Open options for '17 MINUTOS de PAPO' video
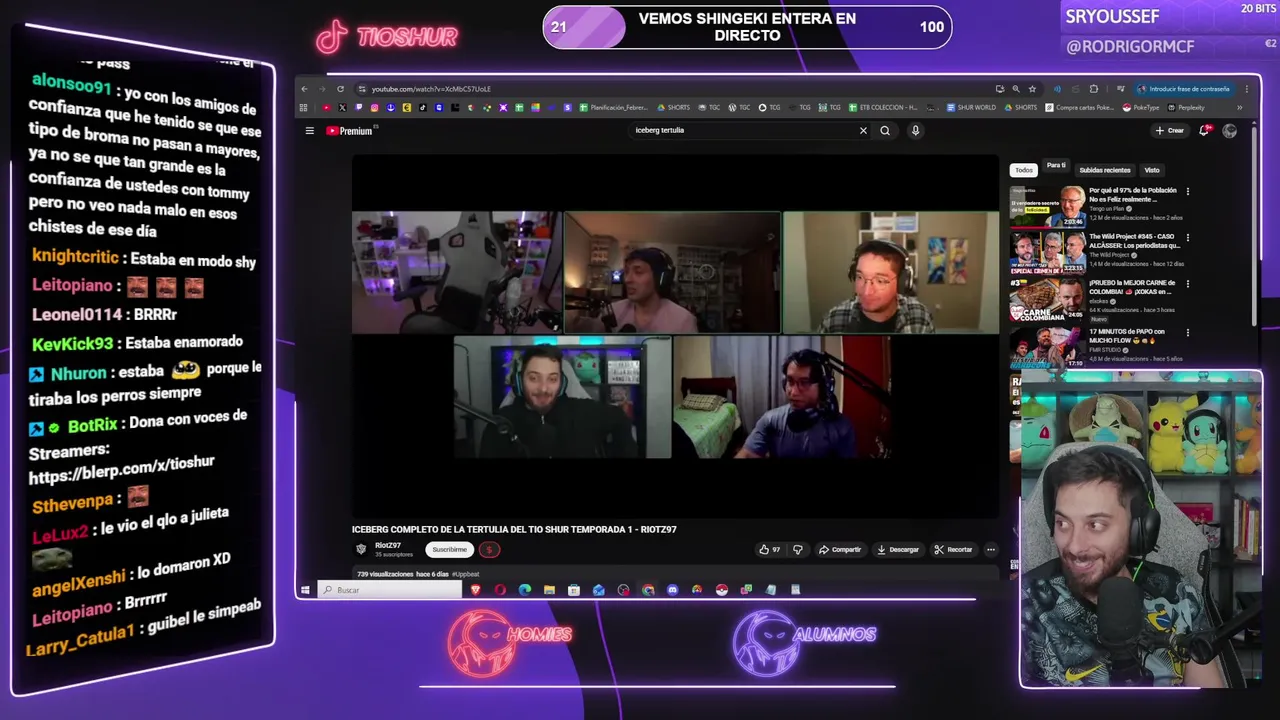 coord(1188,332)
